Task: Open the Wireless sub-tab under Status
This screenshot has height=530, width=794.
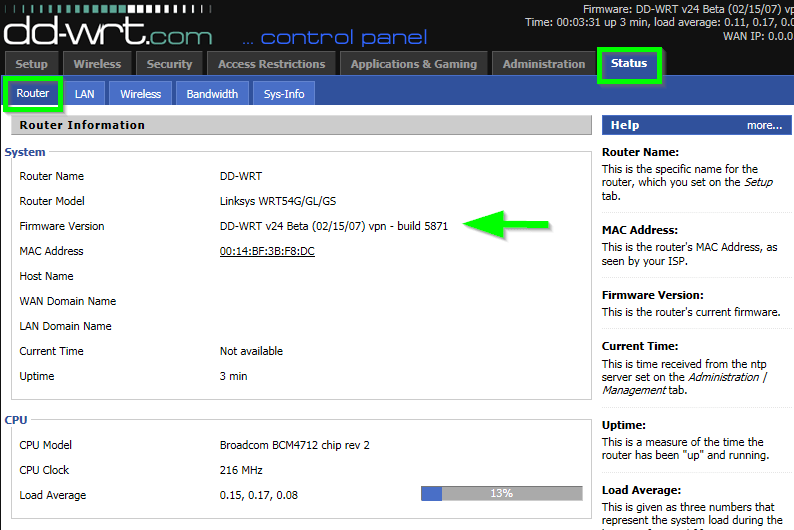Action: pos(140,94)
